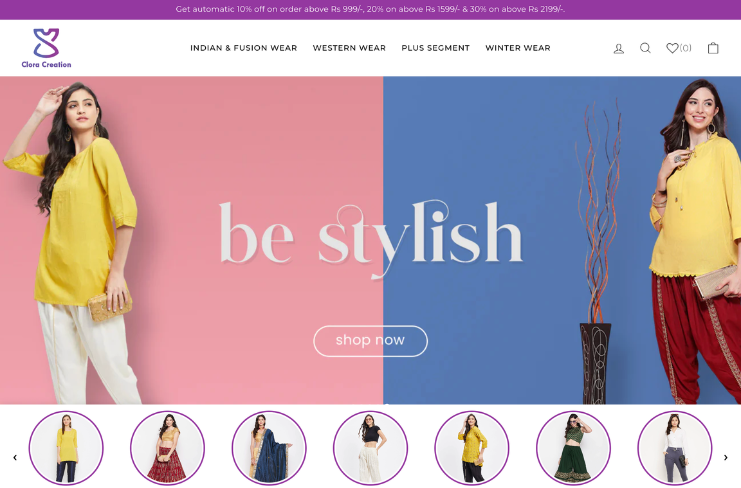Go to next category carousel arrow
741x488 pixels.
725,457
